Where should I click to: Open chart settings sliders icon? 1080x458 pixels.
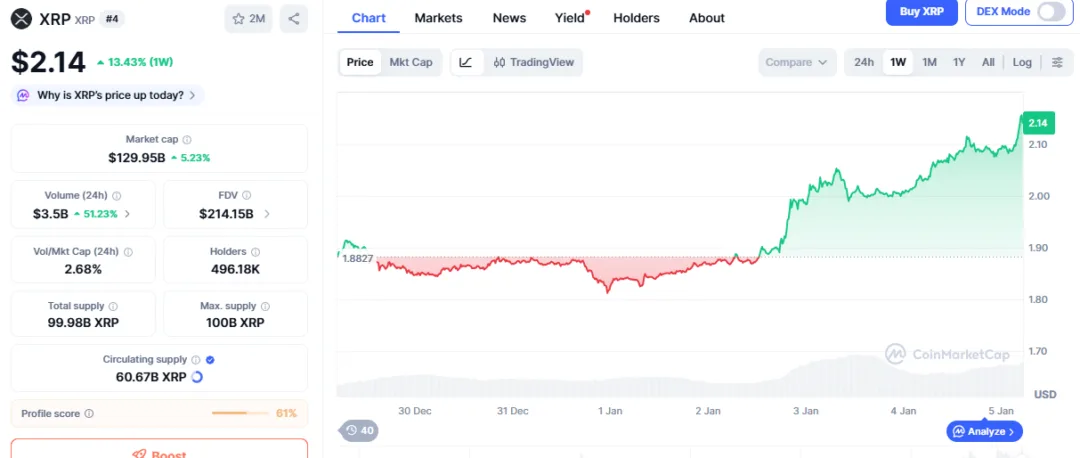[x=1057, y=62]
